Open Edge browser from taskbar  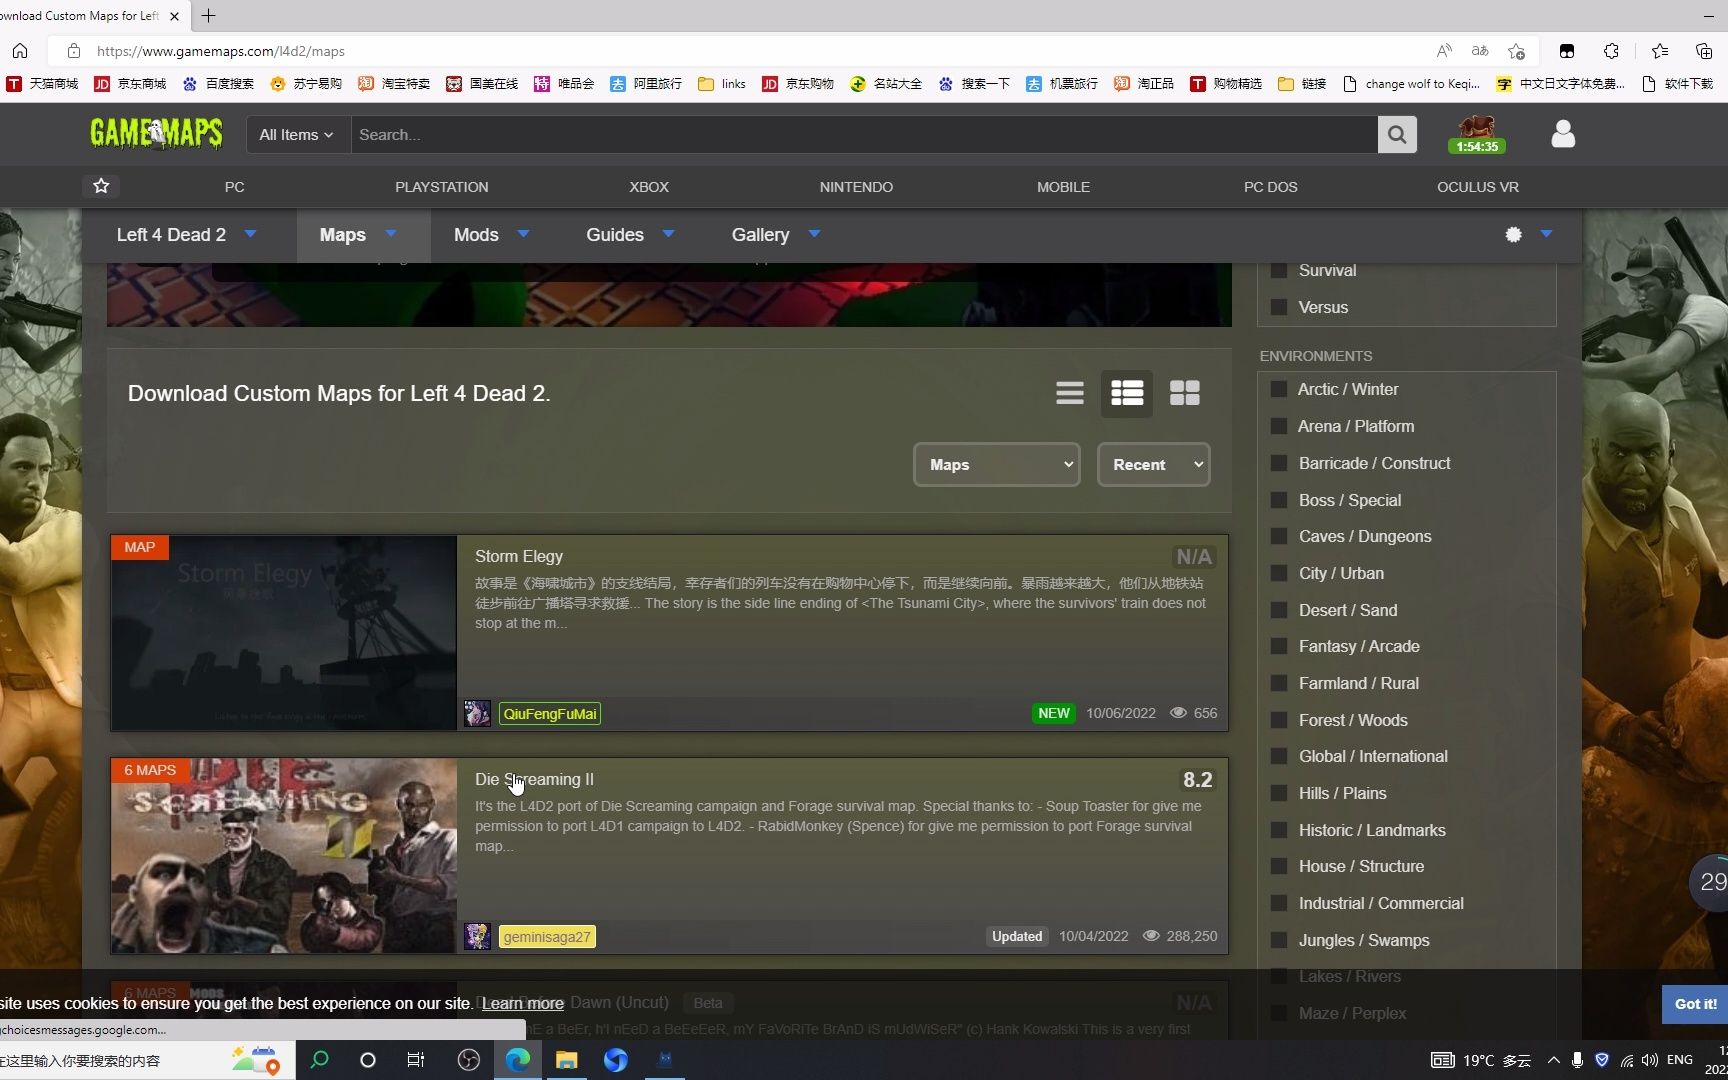(518, 1060)
